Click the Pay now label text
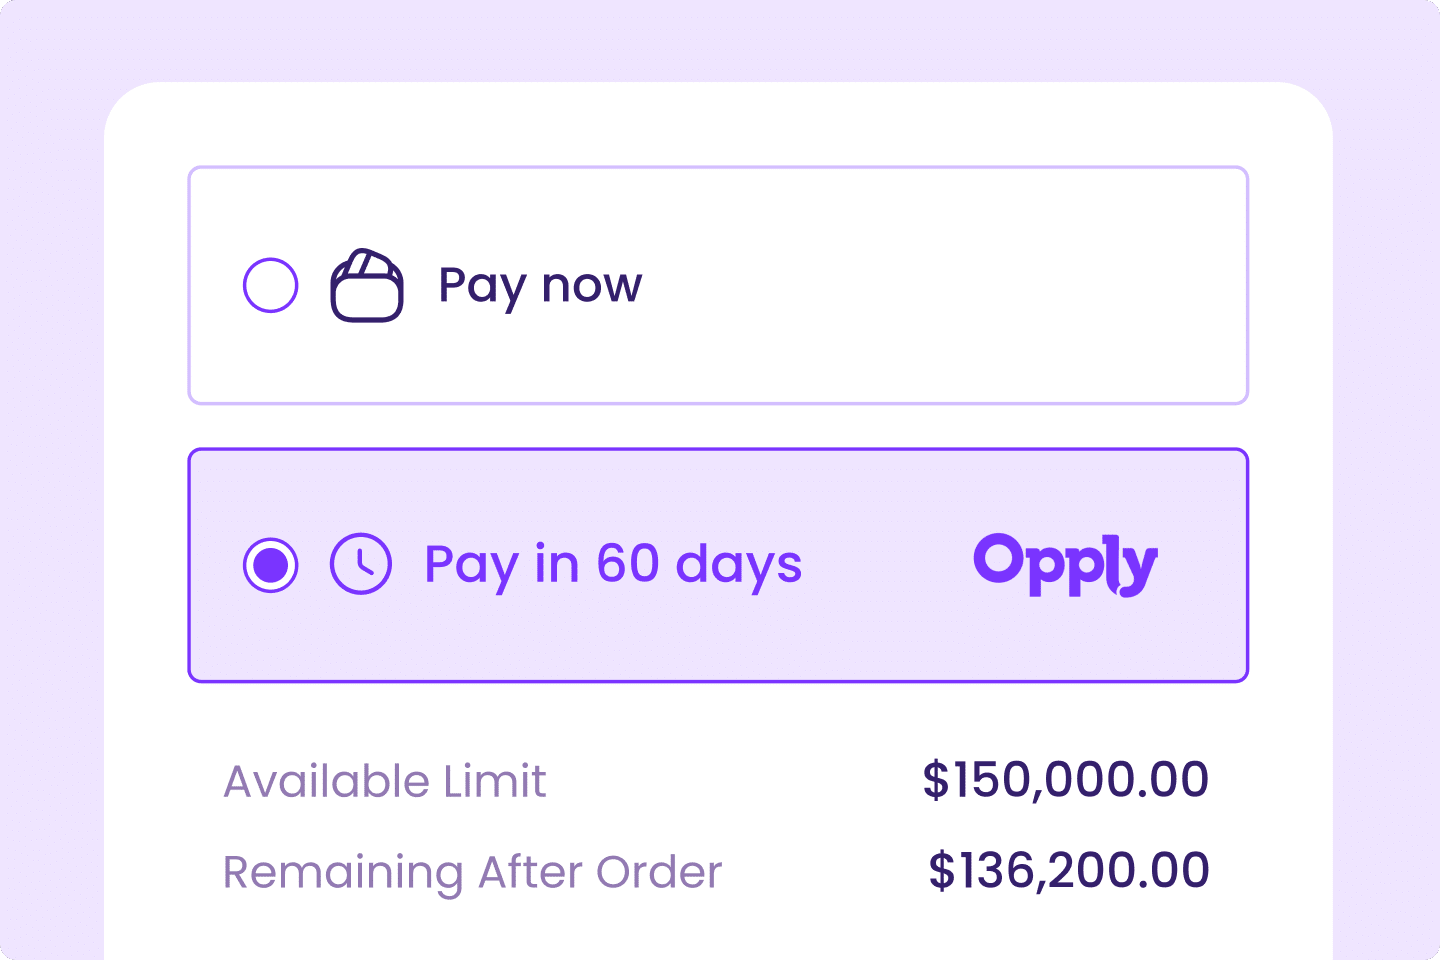The height and width of the screenshot is (960, 1440). click(x=540, y=286)
